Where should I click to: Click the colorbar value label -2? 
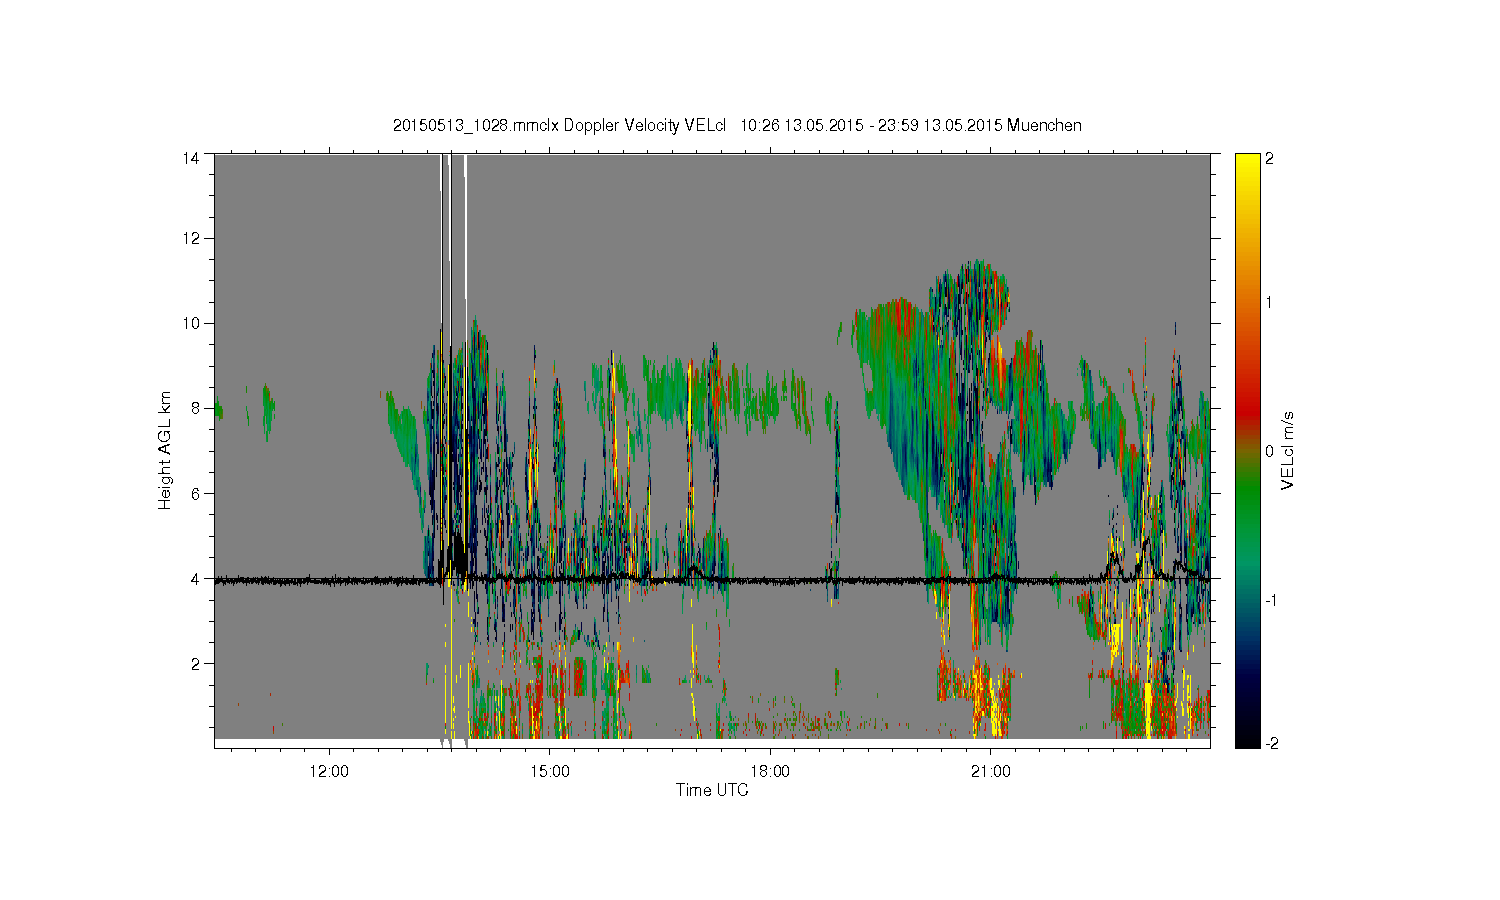click(1270, 743)
